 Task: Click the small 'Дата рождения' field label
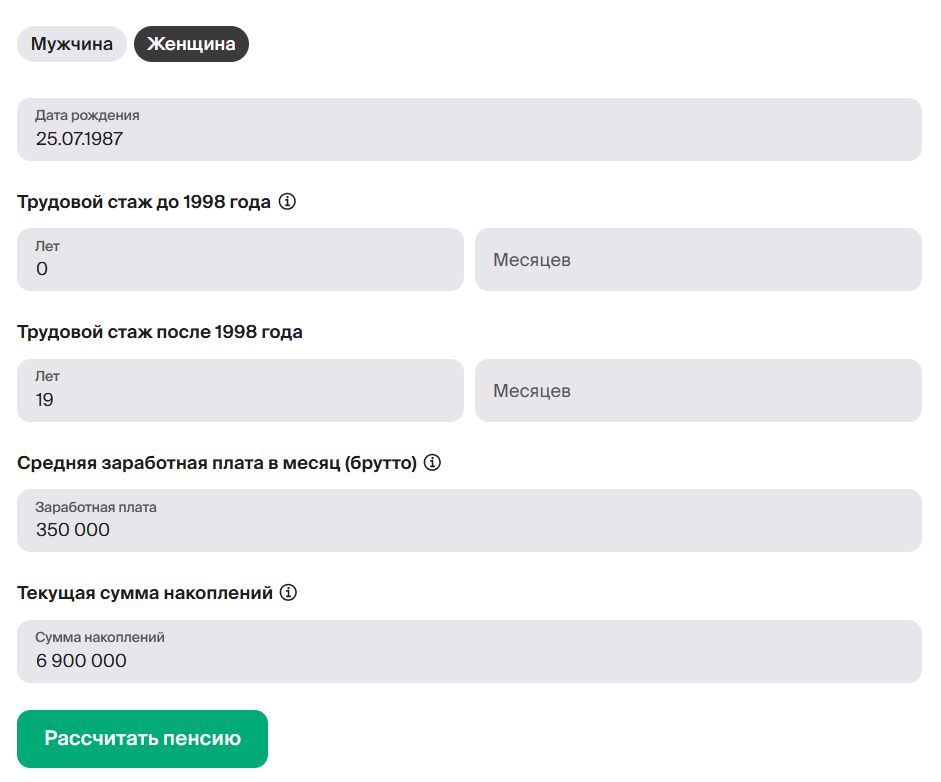87,115
